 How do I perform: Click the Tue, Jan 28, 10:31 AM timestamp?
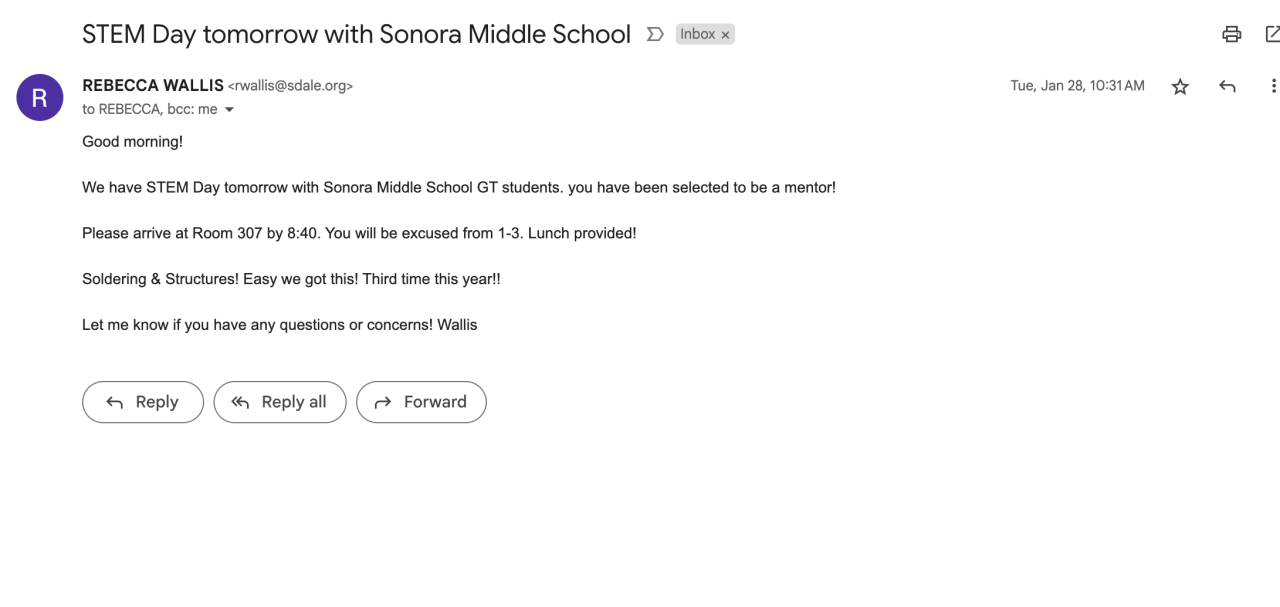coord(1077,86)
